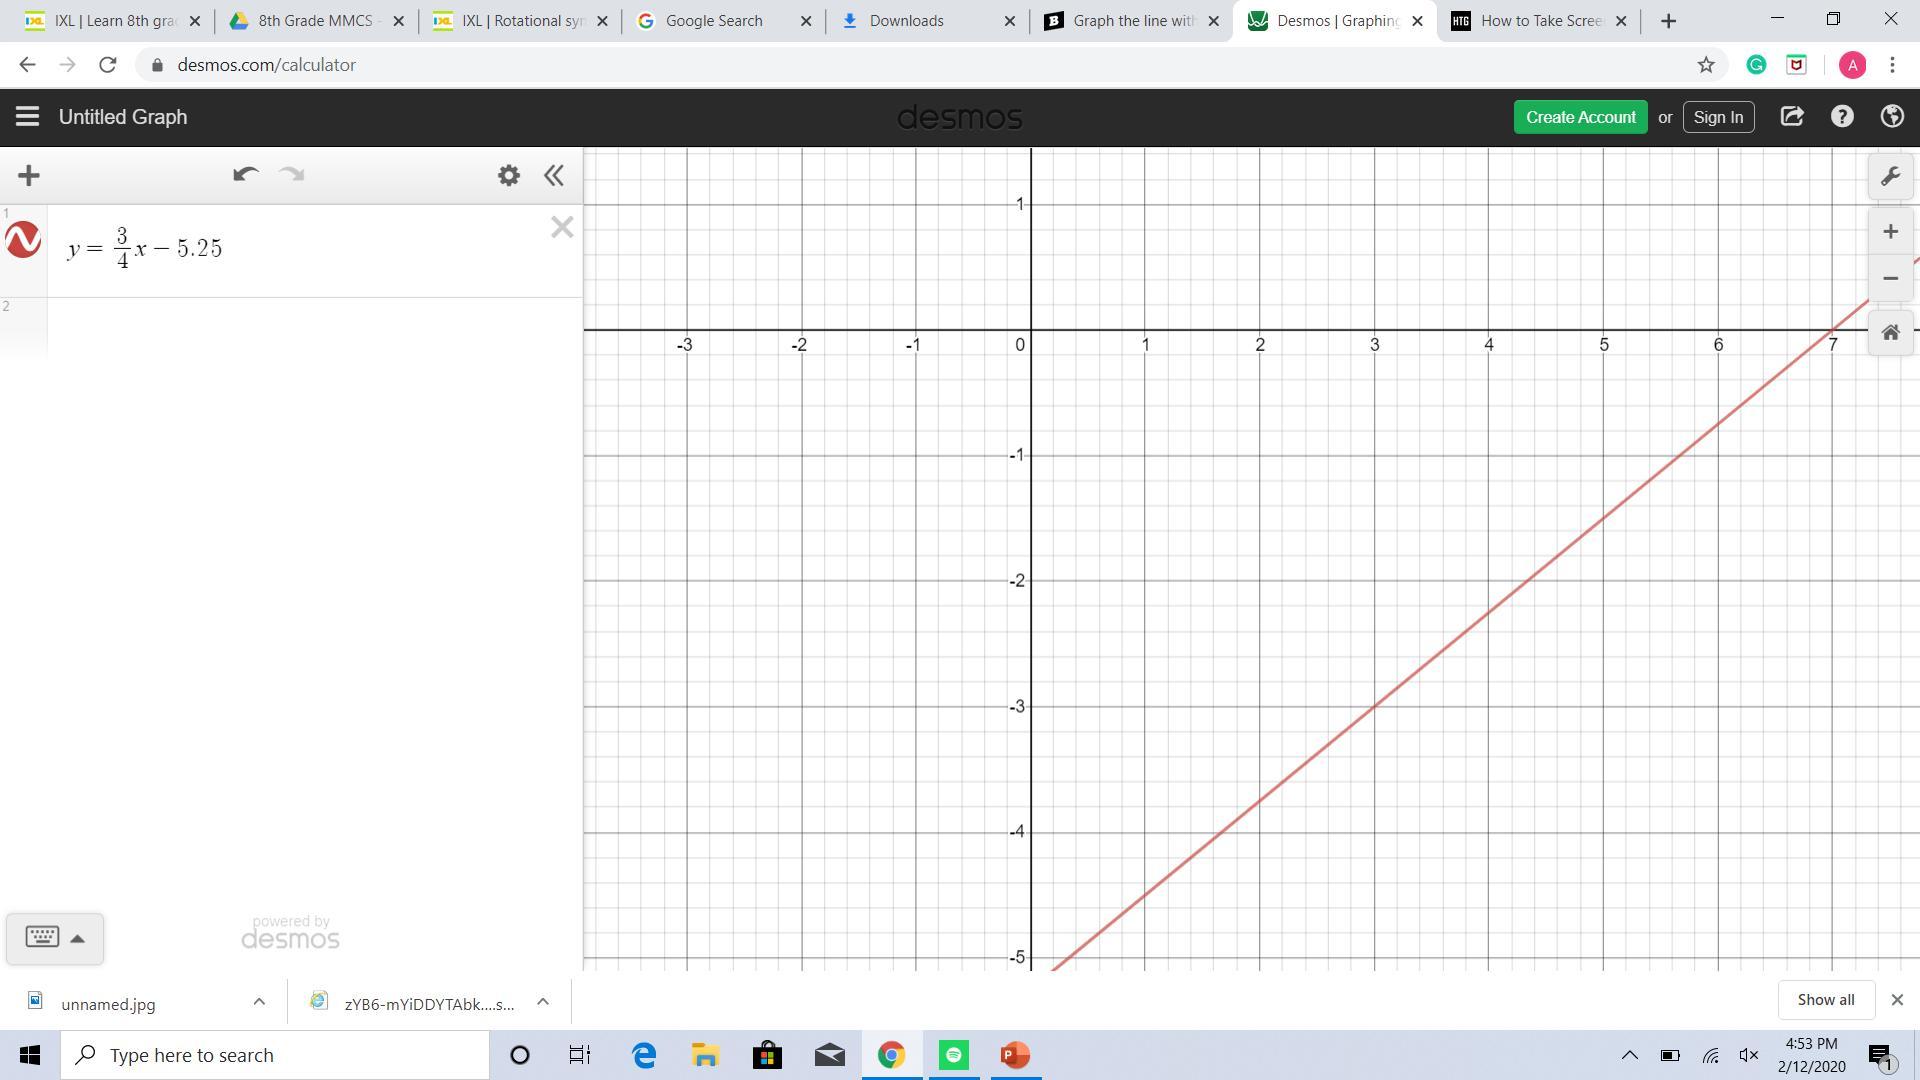This screenshot has height=1080, width=1920.
Task: Zoom out on the graph
Action: tap(1890, 279)
